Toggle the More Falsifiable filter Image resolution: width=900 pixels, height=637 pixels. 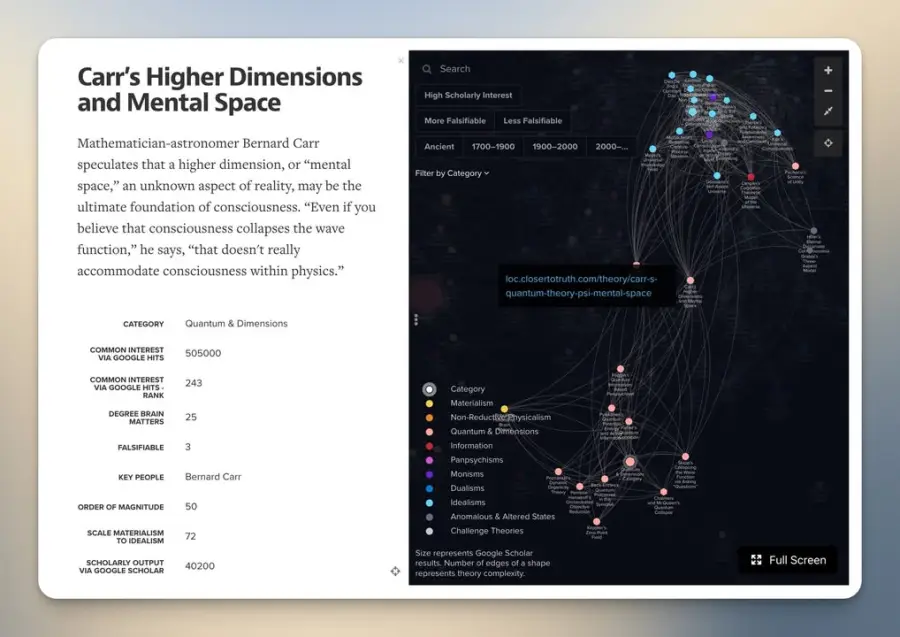pyautogui.click(x=455, y=121)
